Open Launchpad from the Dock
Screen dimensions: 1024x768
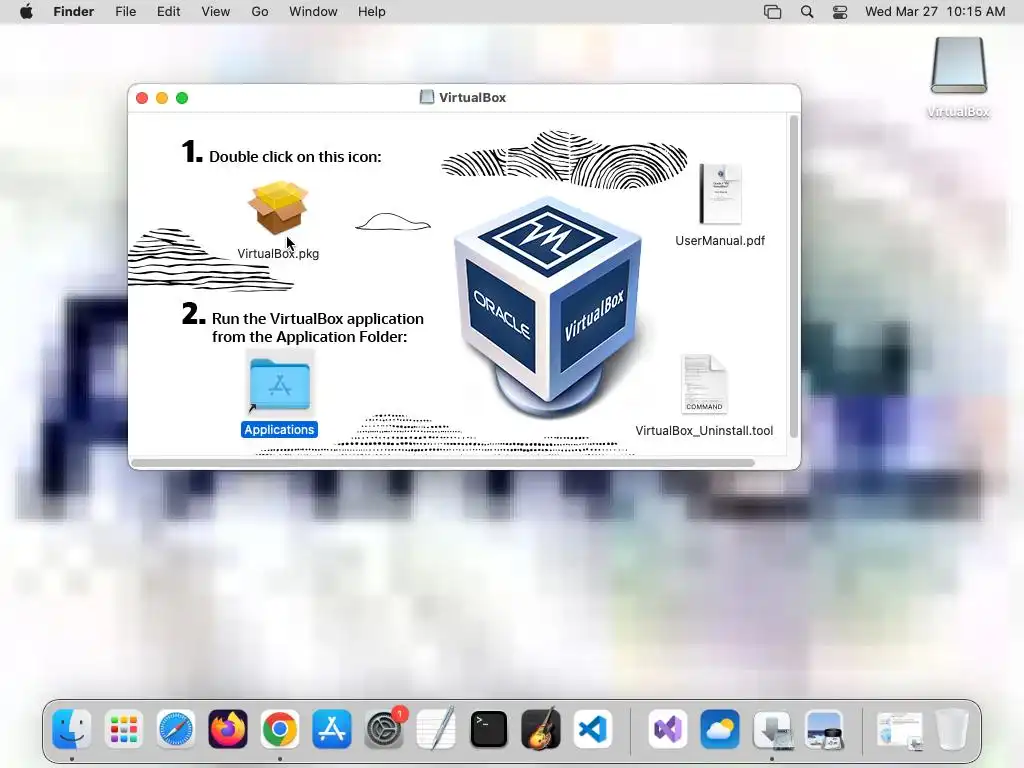(123, 729)
